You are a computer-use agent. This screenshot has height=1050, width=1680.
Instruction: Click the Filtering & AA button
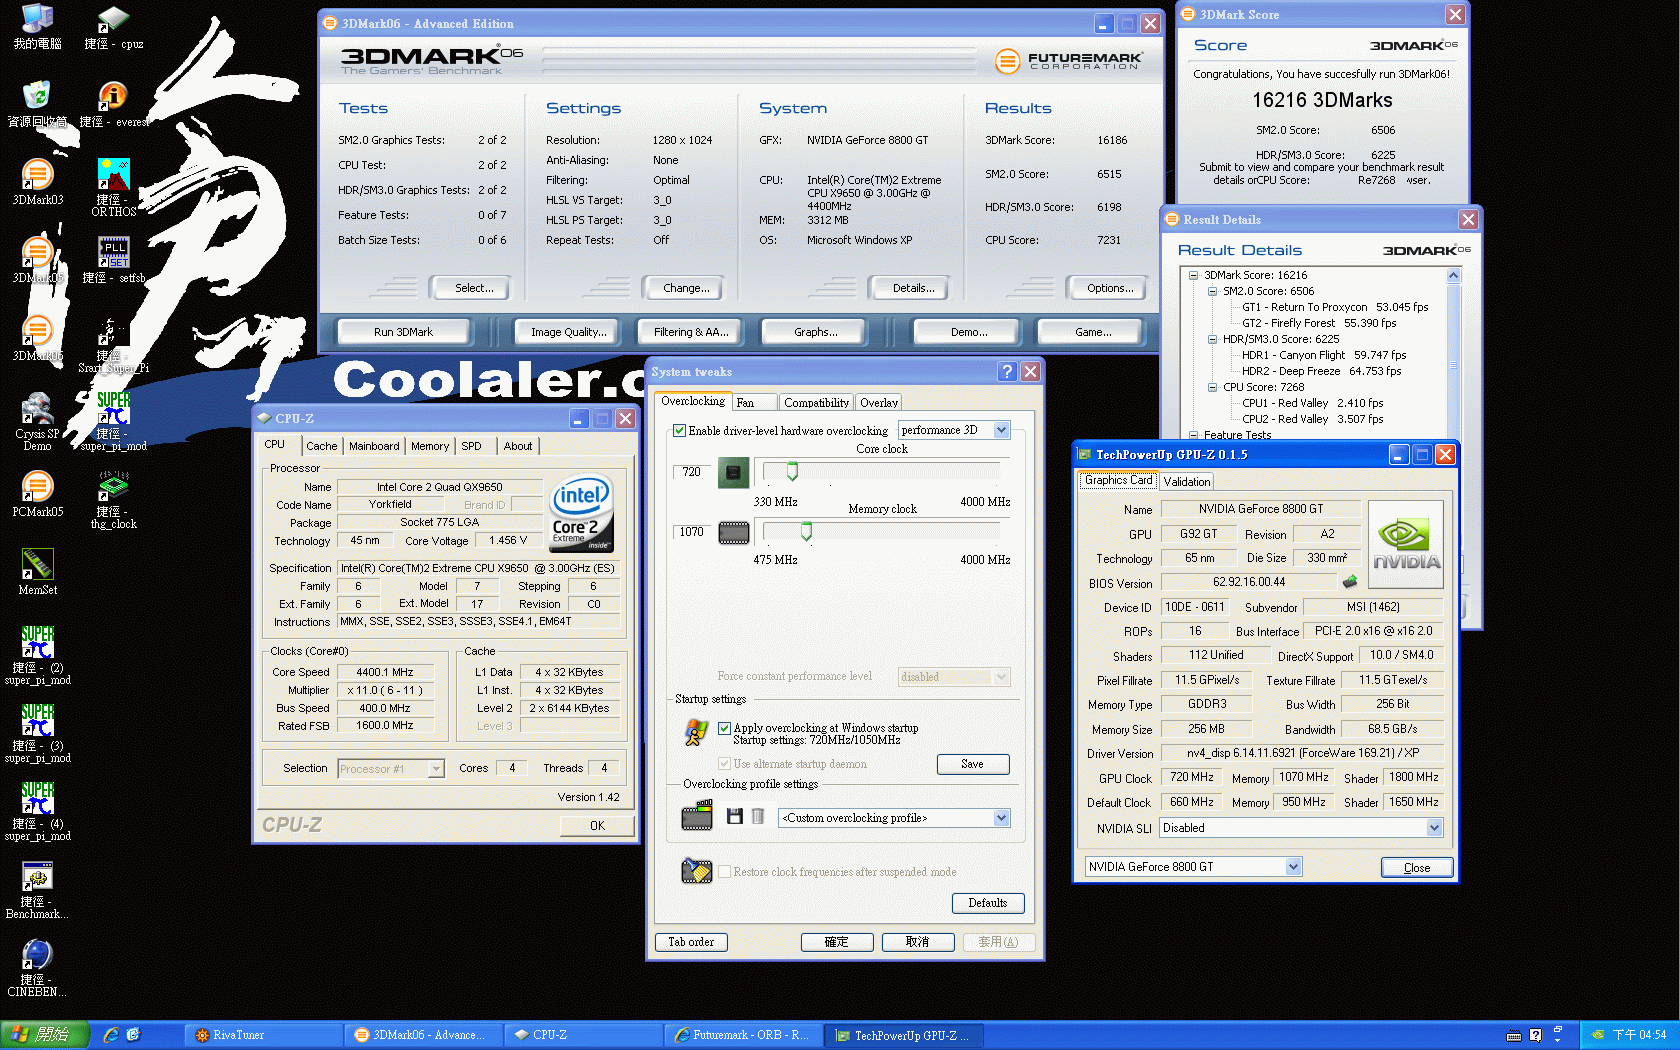(x=691, y=332)
